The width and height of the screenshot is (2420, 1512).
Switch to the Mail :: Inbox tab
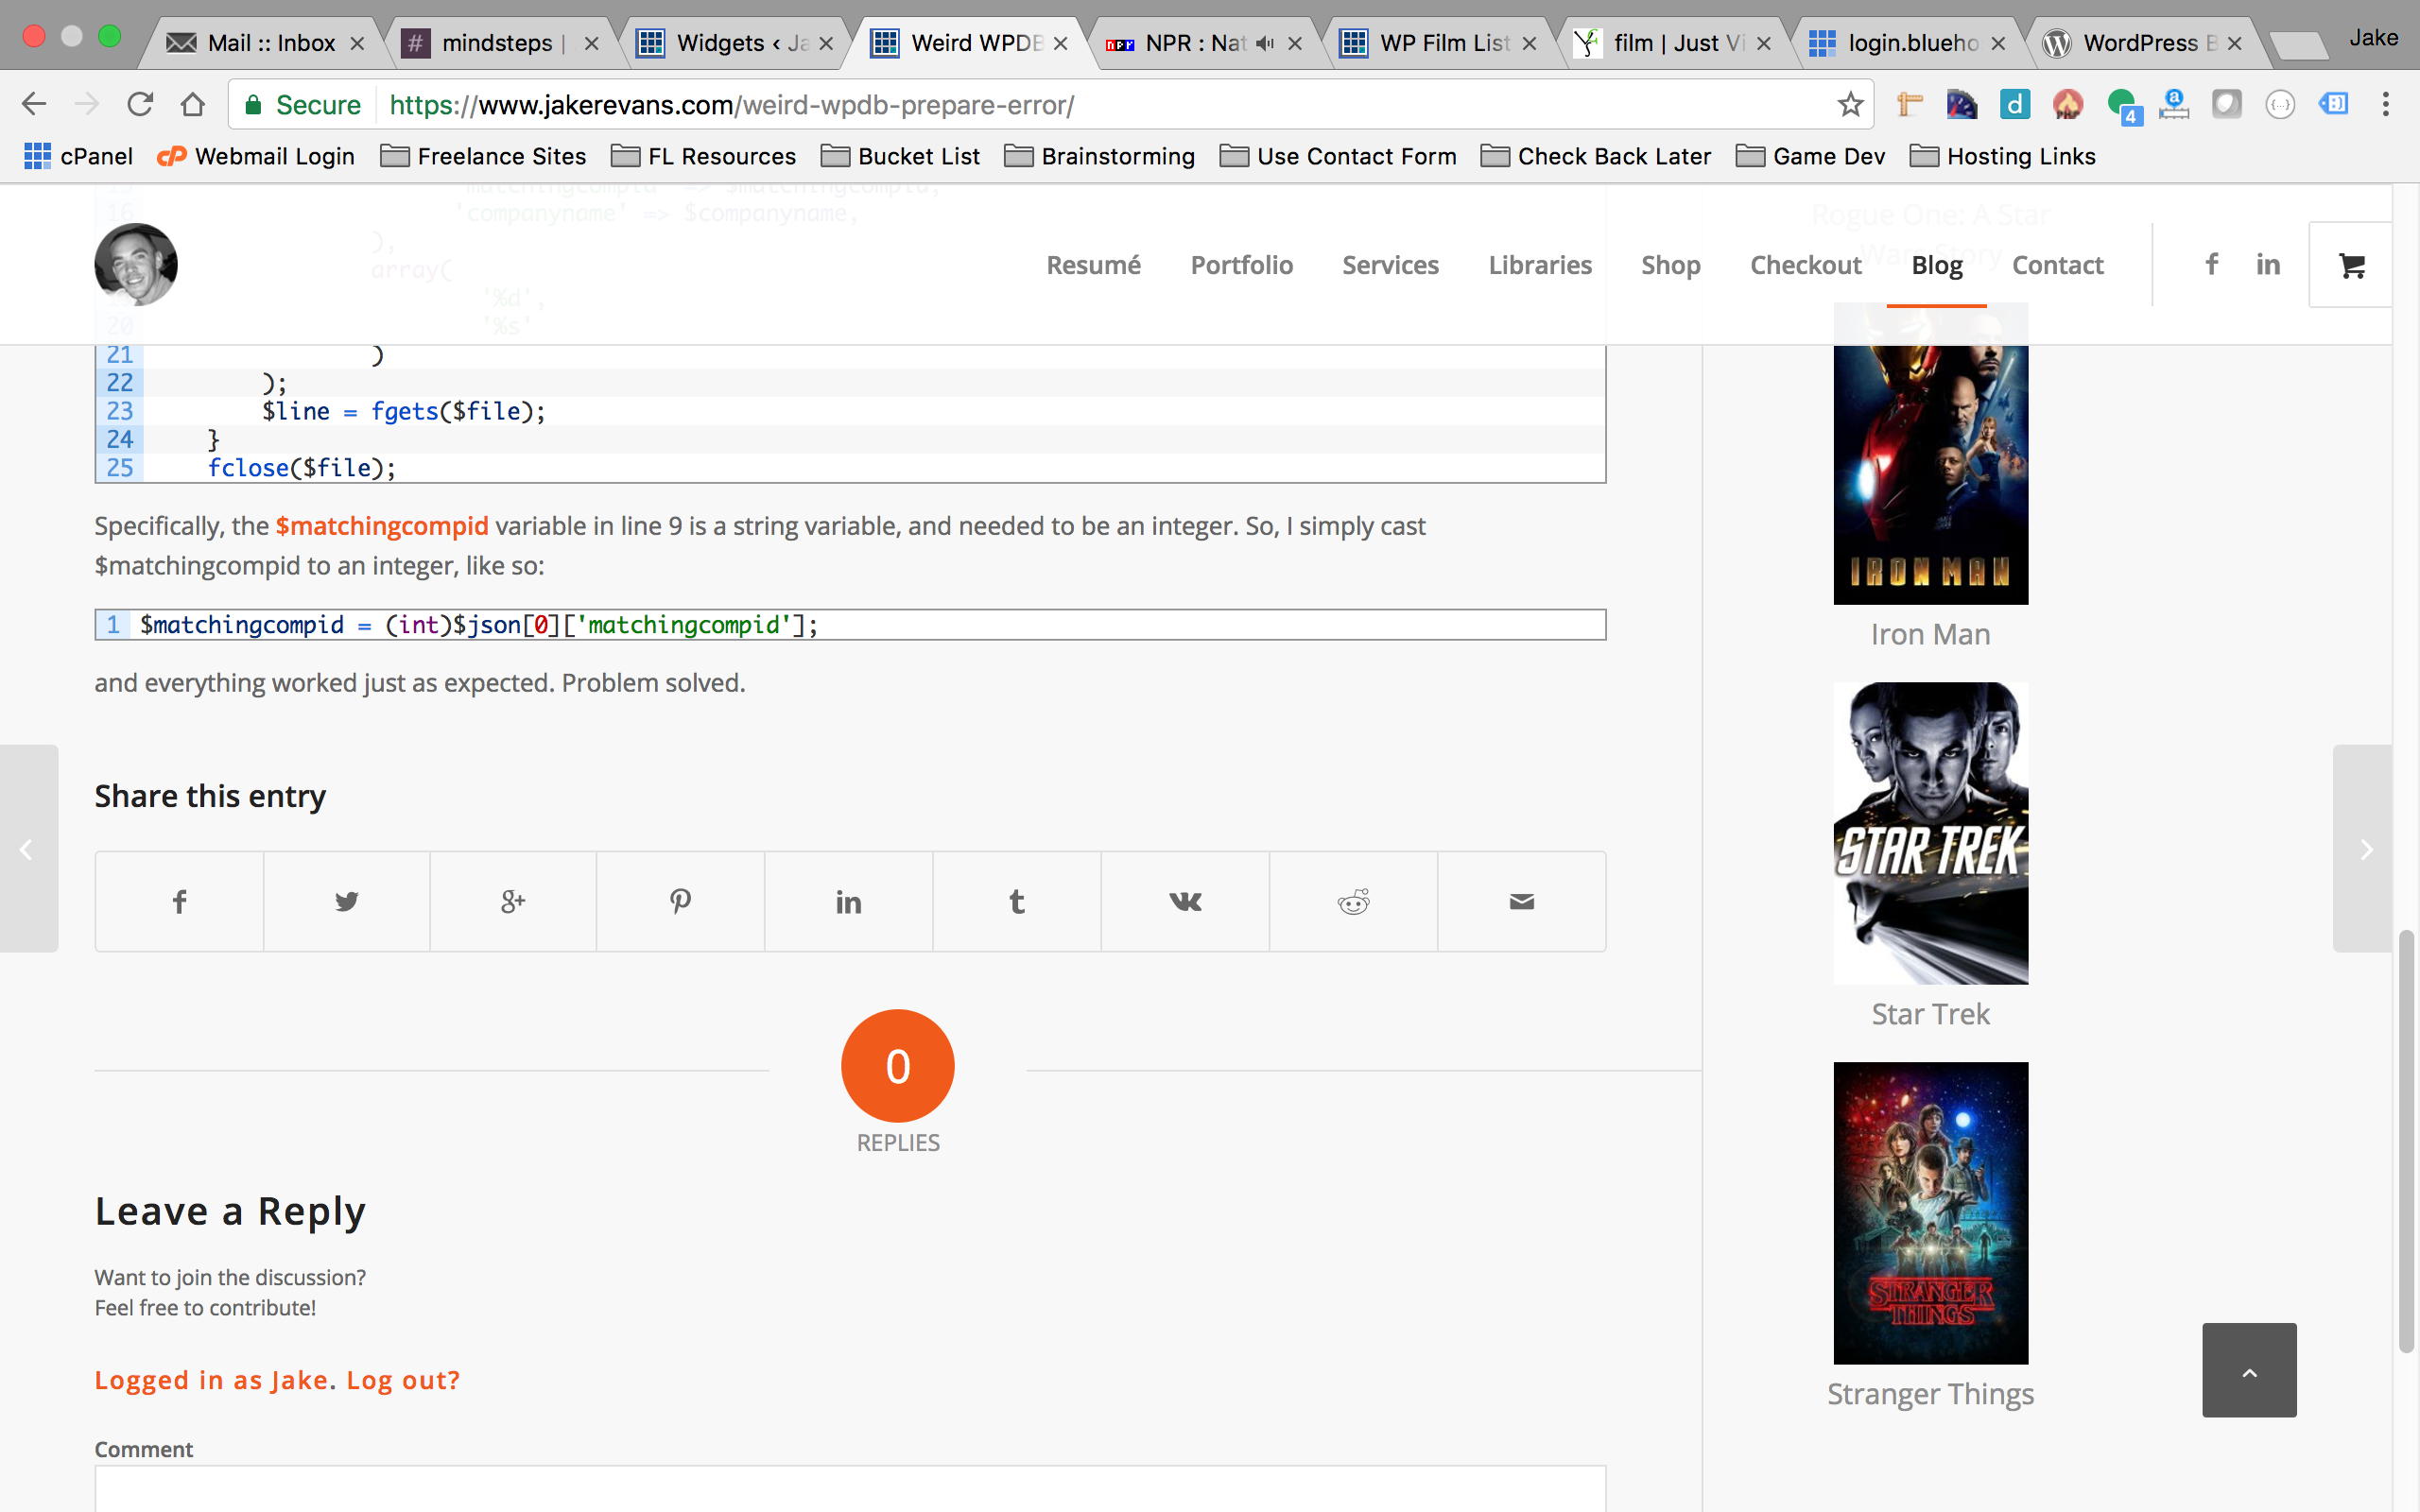[x=265, y=43]
